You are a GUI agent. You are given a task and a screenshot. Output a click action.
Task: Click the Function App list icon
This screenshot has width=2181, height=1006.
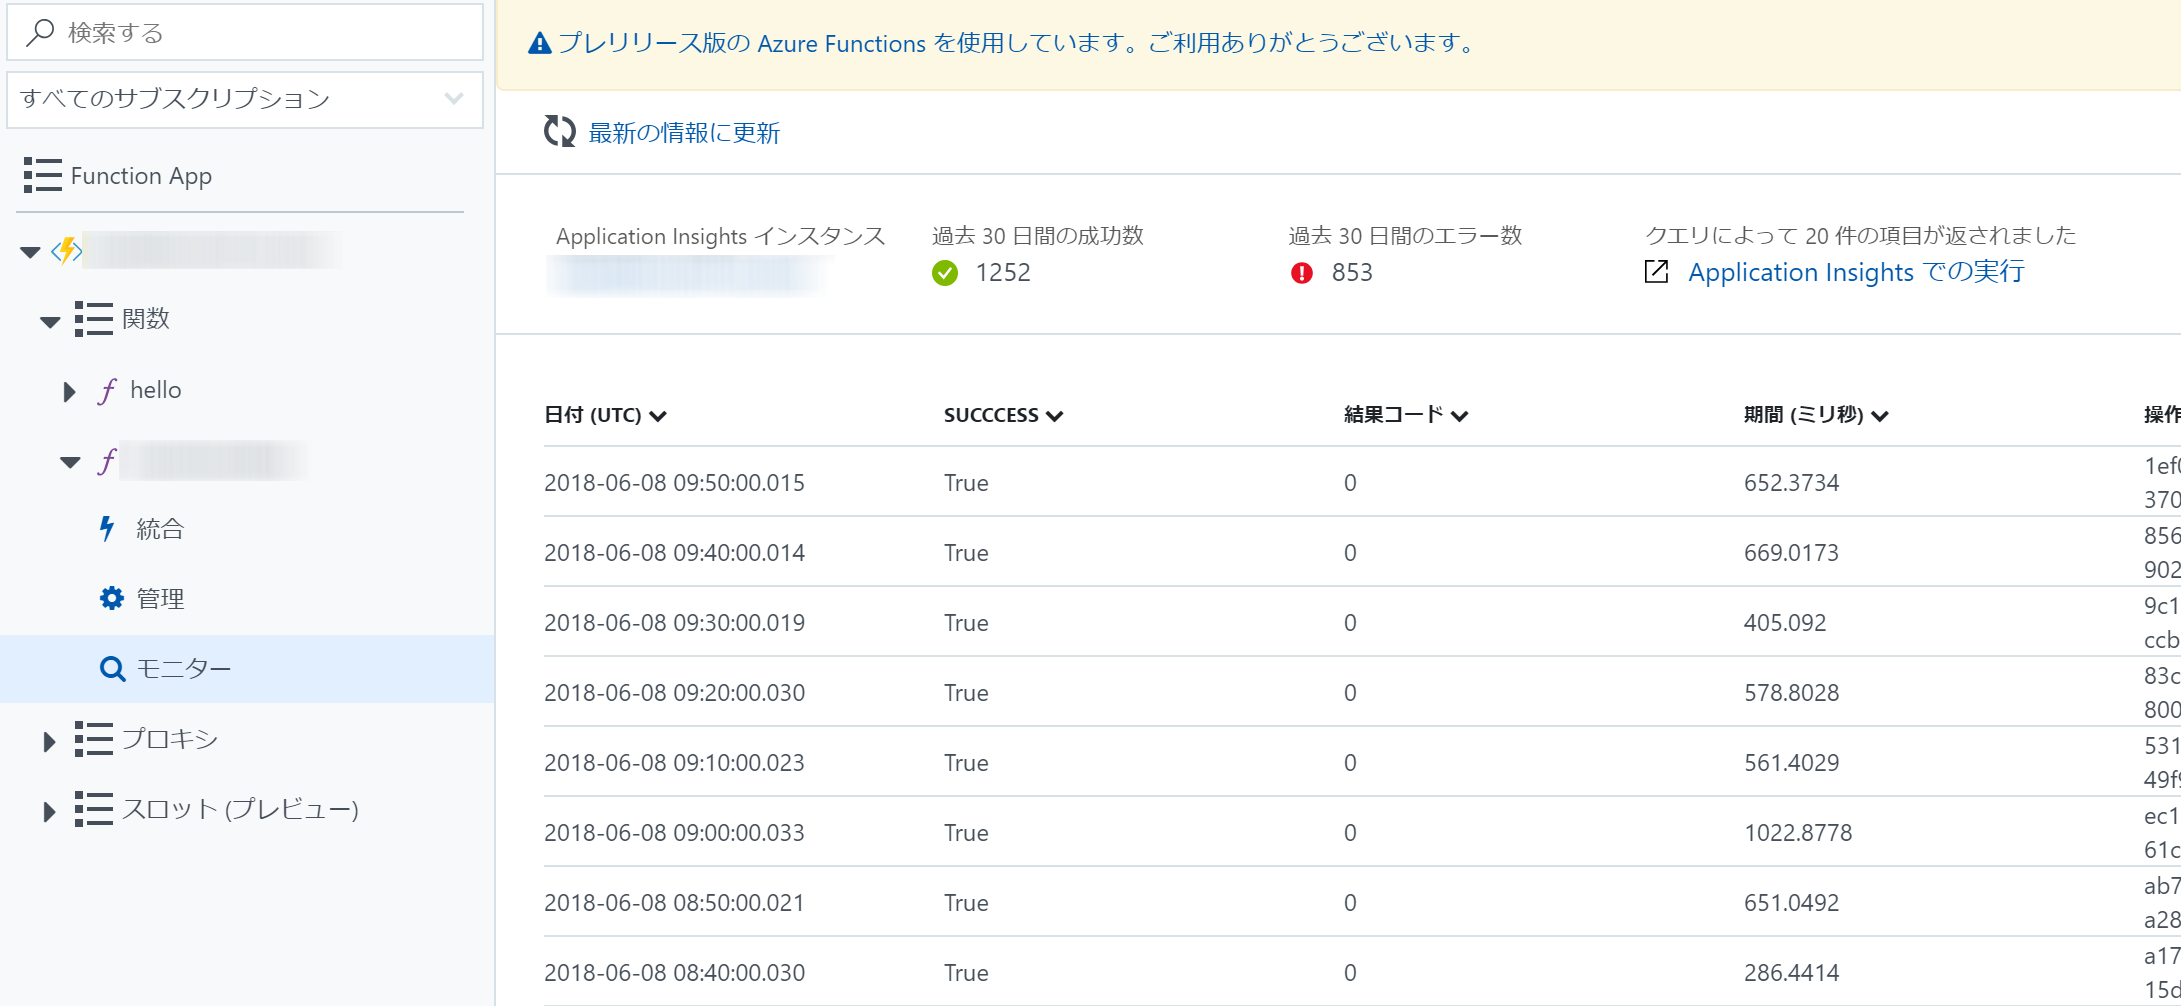coord(43,175)
